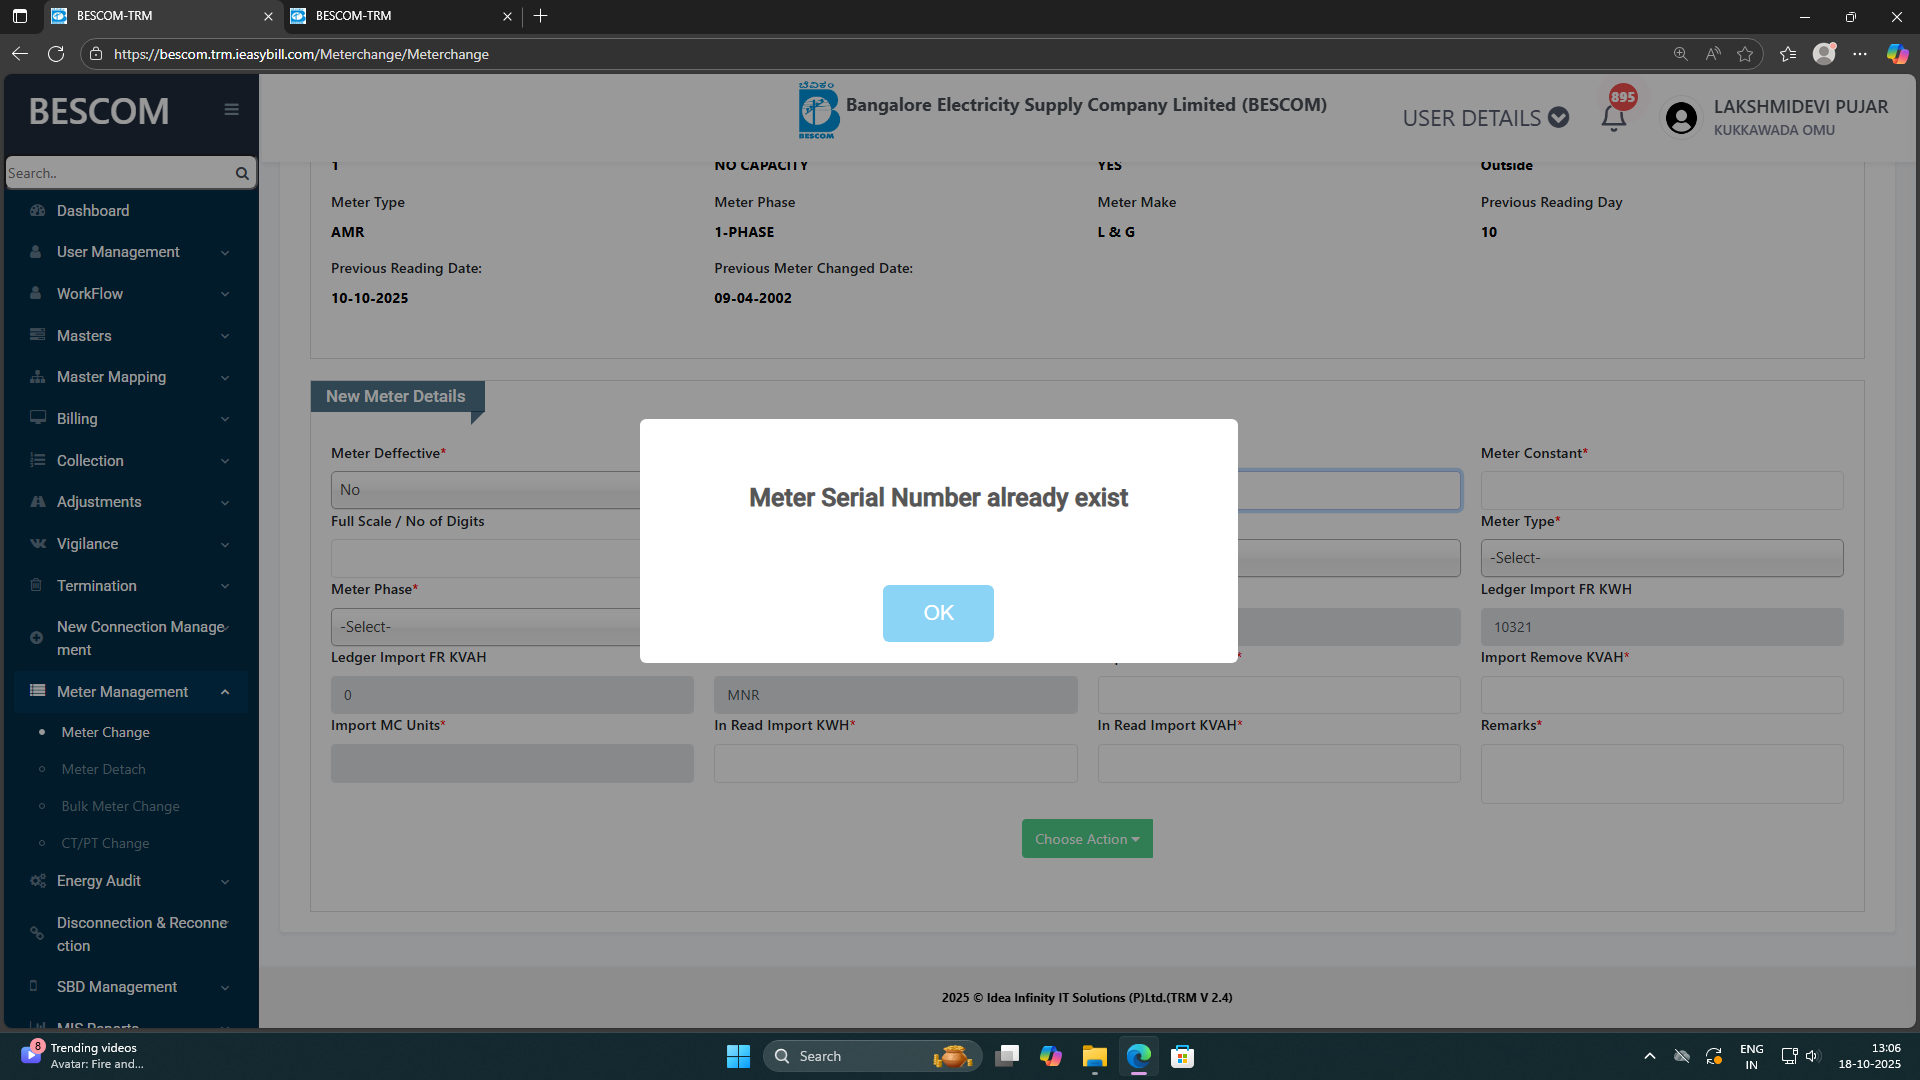Add this page to browser favorites
This screenshot has width=1920, height=1080.
point(1745,54)
